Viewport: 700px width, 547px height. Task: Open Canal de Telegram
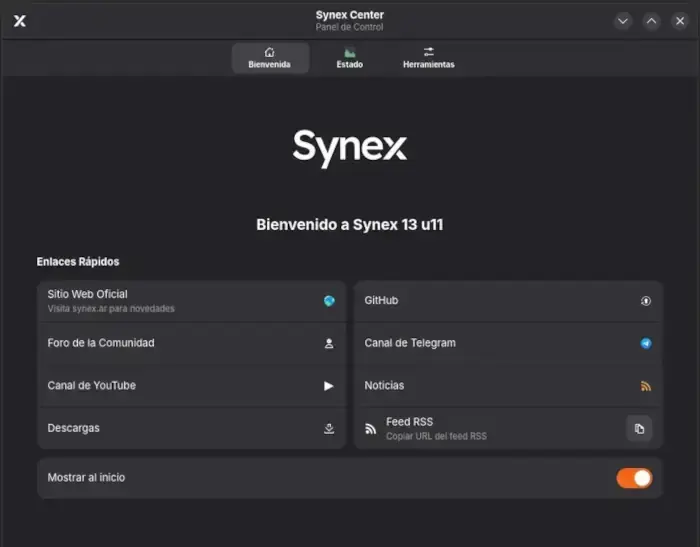[x=508, y=343]
